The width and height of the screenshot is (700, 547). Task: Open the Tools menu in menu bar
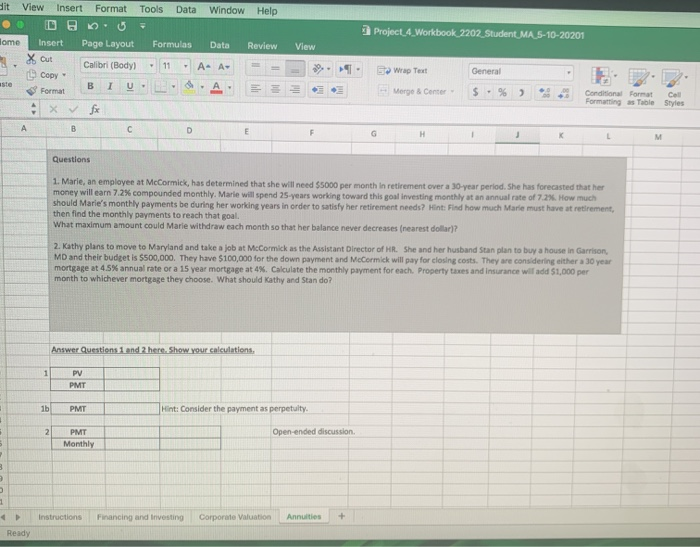(151, 9)
